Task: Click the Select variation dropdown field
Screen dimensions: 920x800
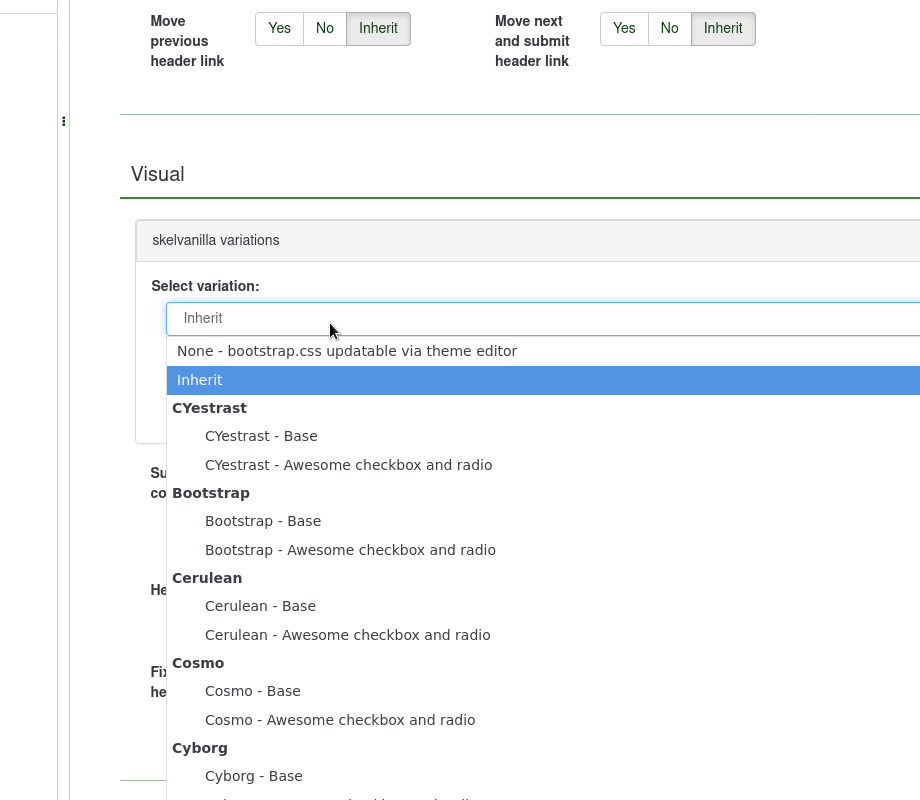Action: (540, 319)
